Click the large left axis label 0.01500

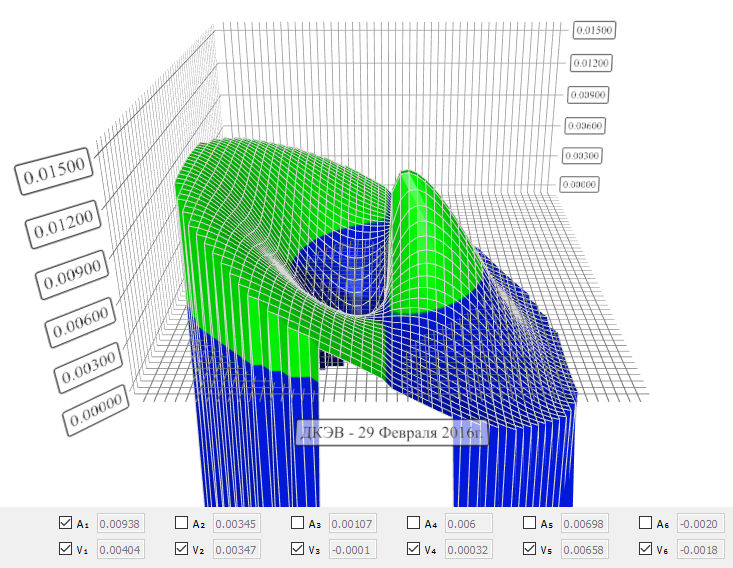click(x=57, y=172)
